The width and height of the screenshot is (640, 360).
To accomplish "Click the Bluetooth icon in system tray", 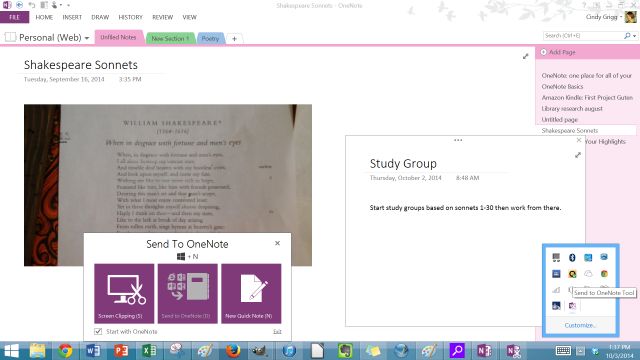I will point(572,257).
